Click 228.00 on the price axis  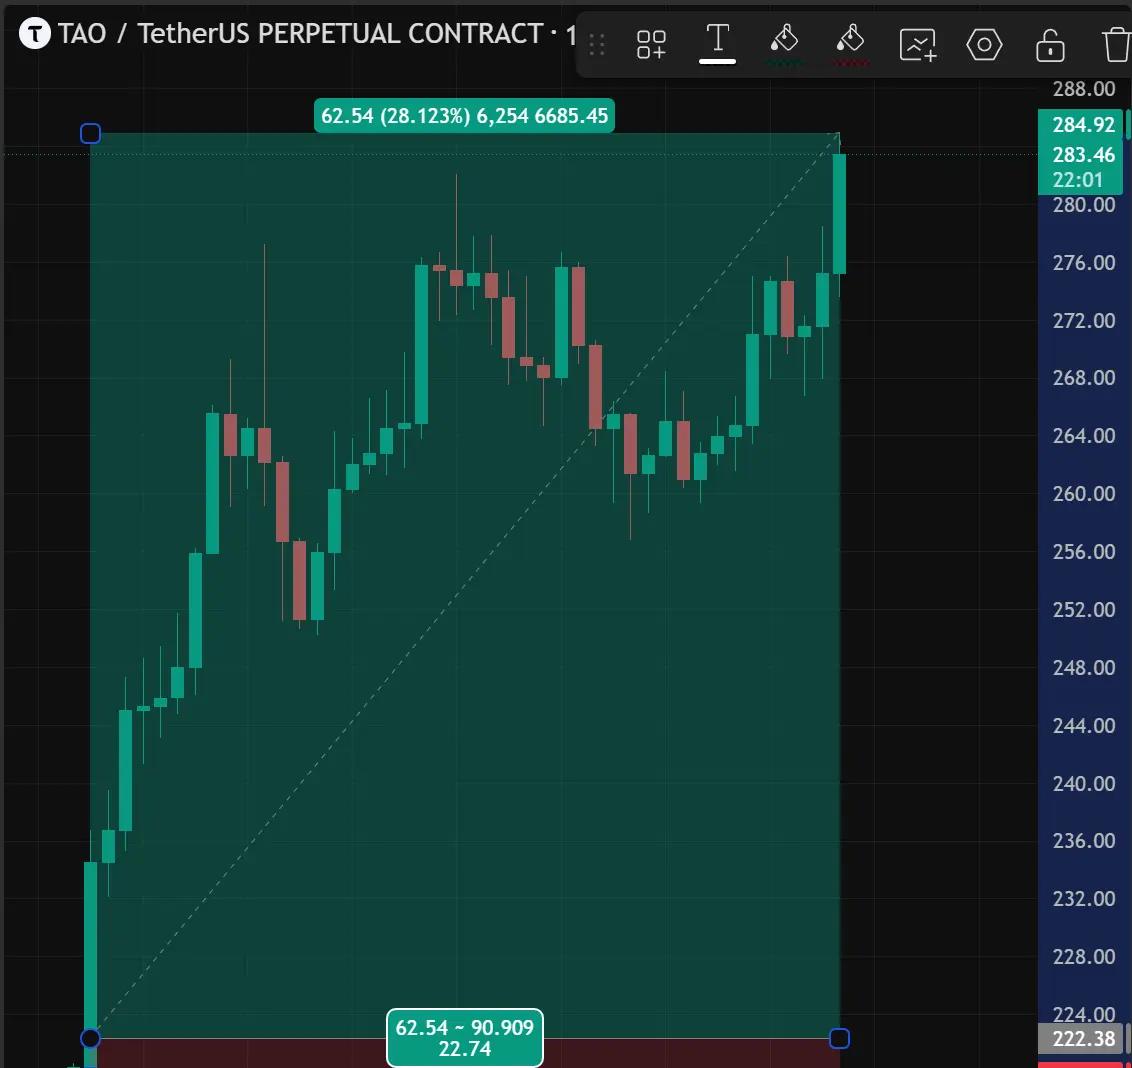1084,957
